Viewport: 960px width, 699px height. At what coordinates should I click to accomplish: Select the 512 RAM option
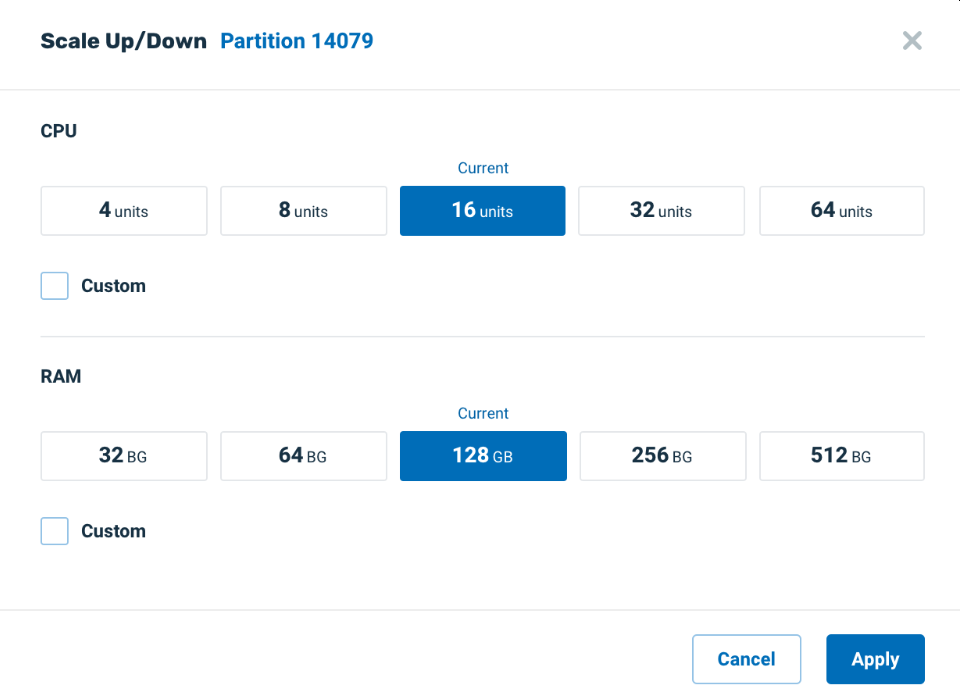tap(841, 456)
